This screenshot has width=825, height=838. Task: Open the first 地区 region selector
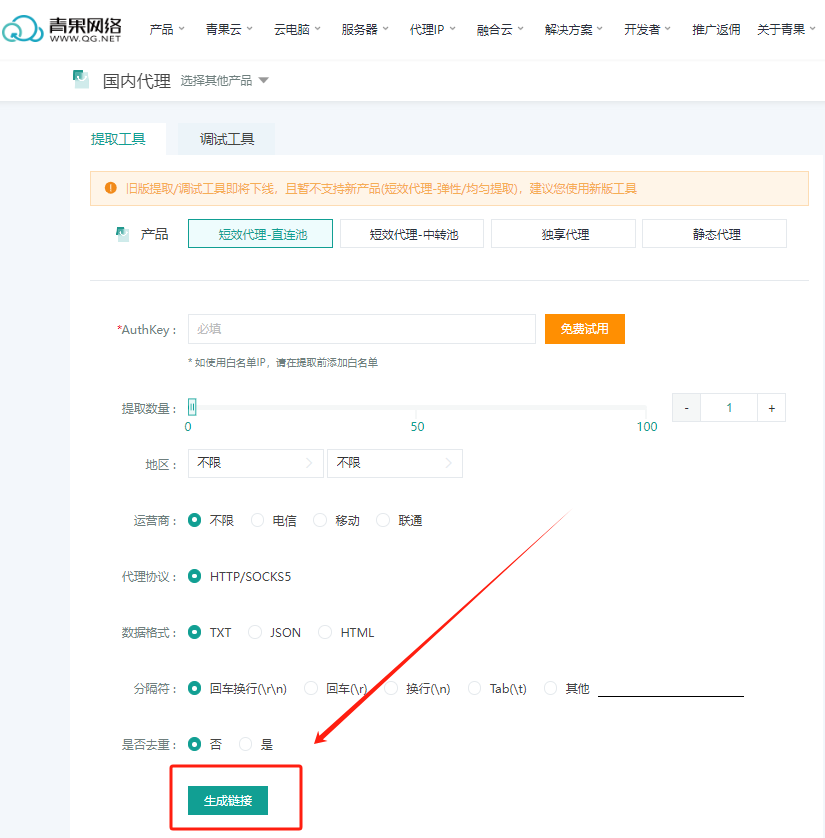[255, 463]
